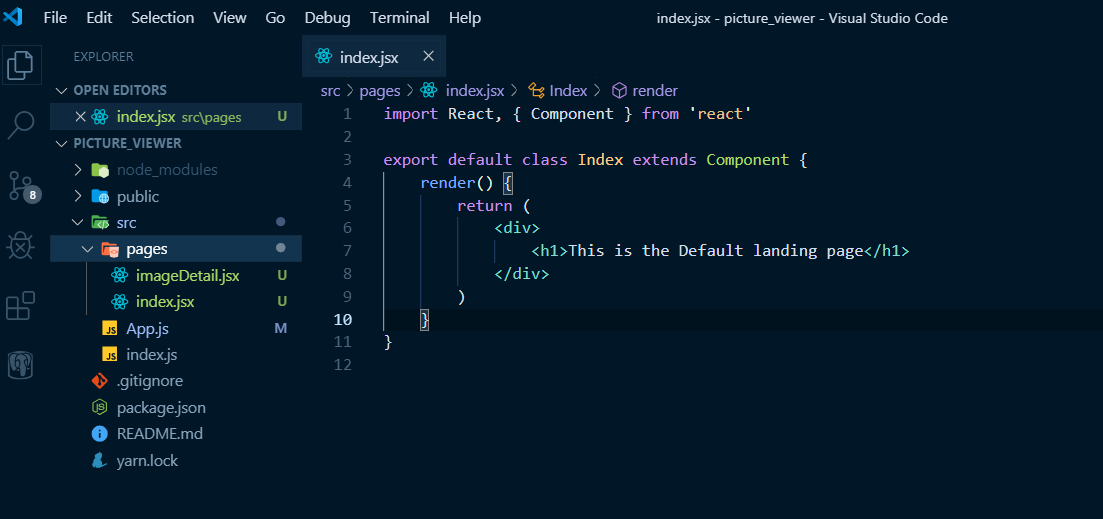Click JS icon beside index.js
Screen dimensions: 1103x519
click(110, 354)
